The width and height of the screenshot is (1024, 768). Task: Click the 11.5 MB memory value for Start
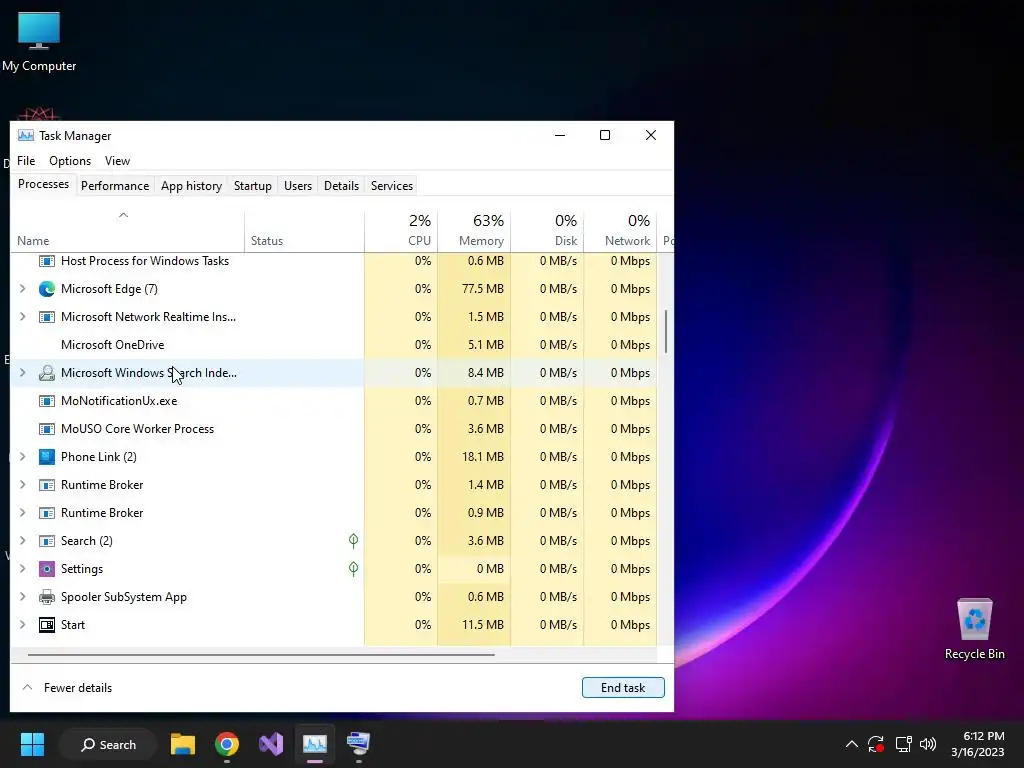(483, 625)
